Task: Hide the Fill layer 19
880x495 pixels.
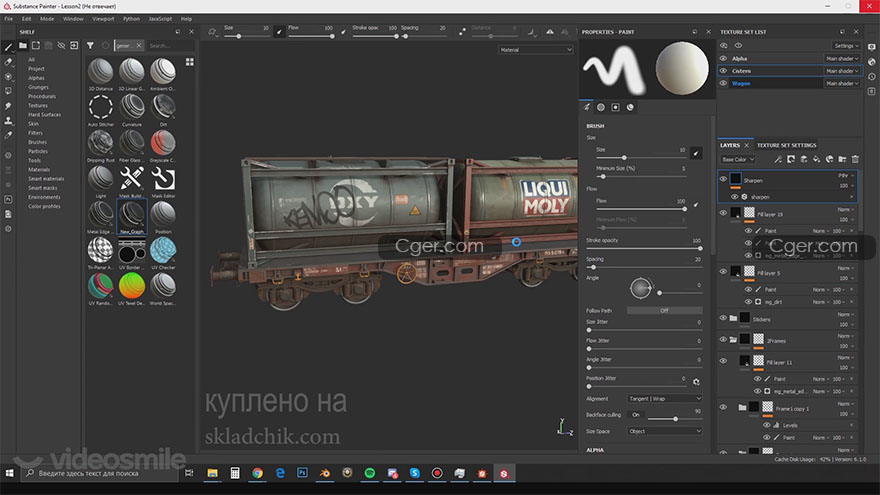Action: coord(723,213)
